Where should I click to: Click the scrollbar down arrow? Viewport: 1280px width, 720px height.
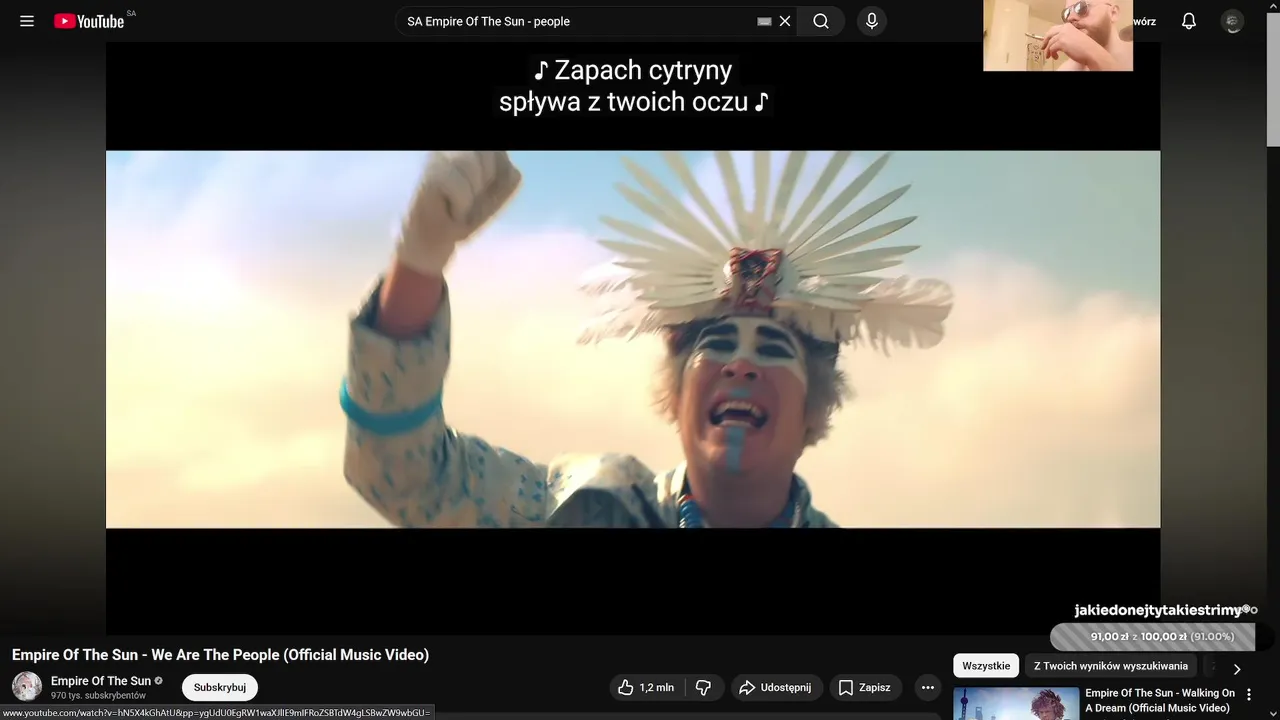1273,713
